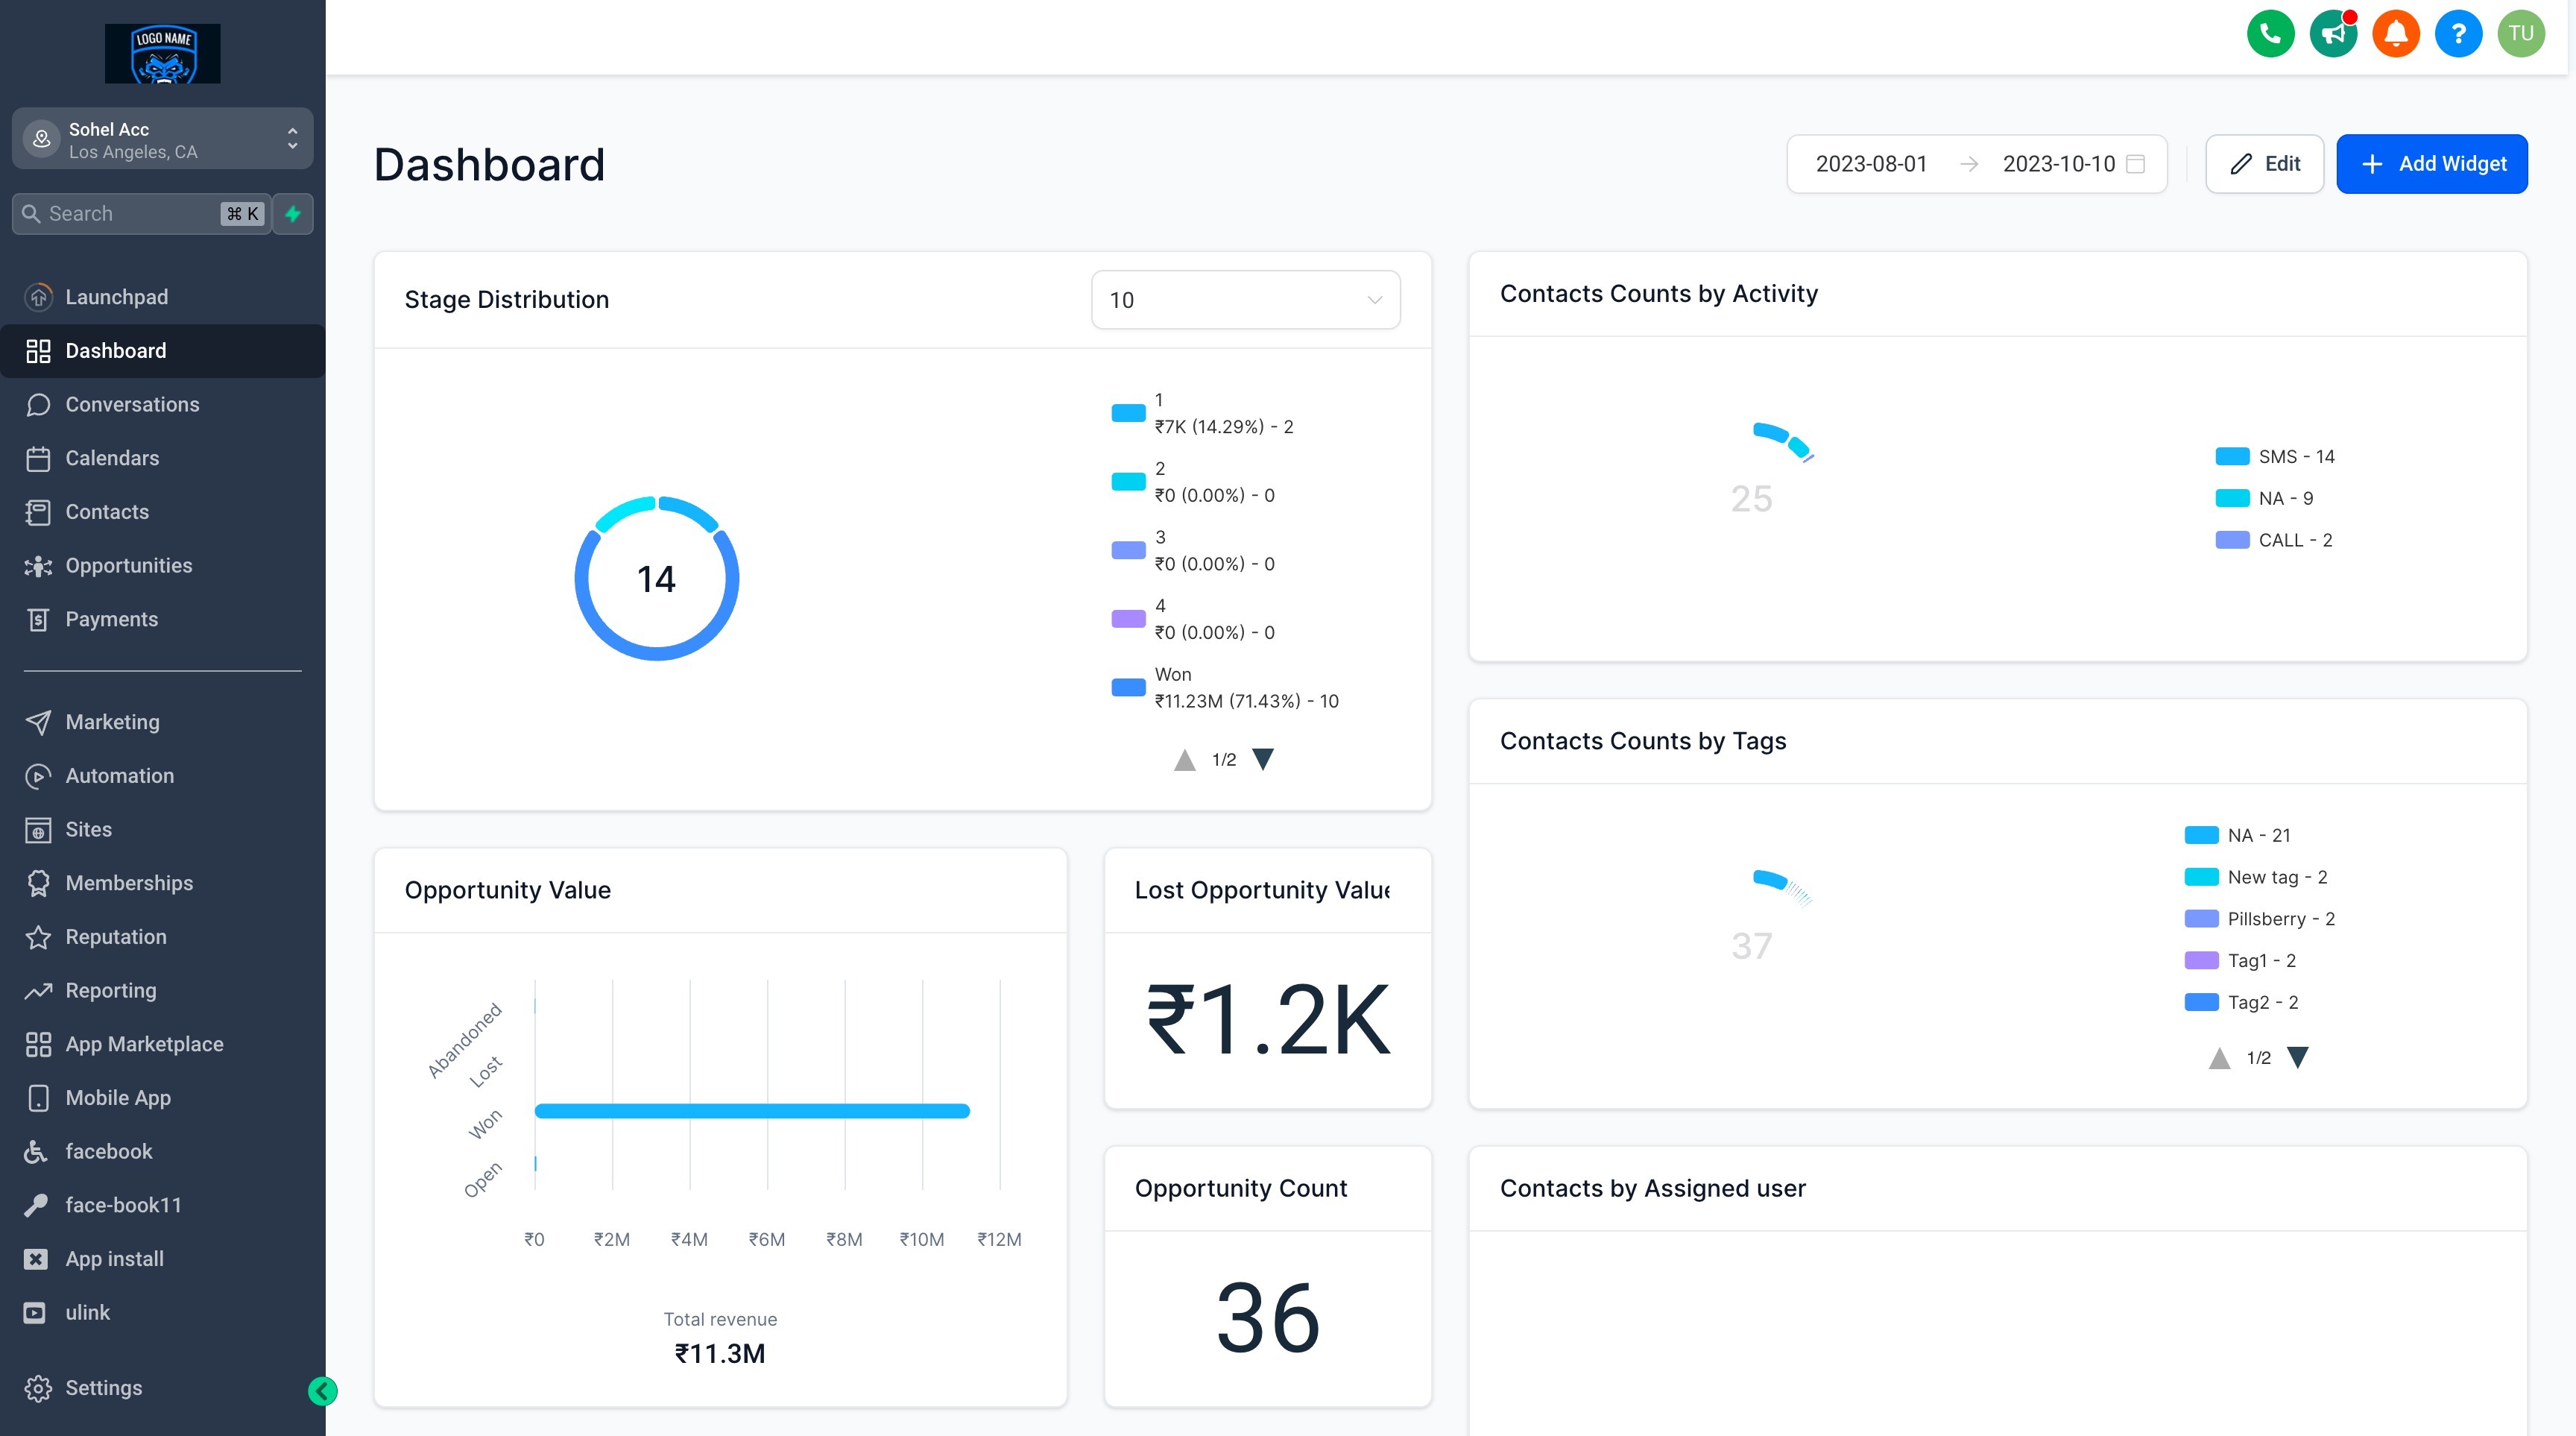This screenshot has width=2576, height=1436.
Task: Open the TU user avatar menu
Action: tap(2520, 34)
